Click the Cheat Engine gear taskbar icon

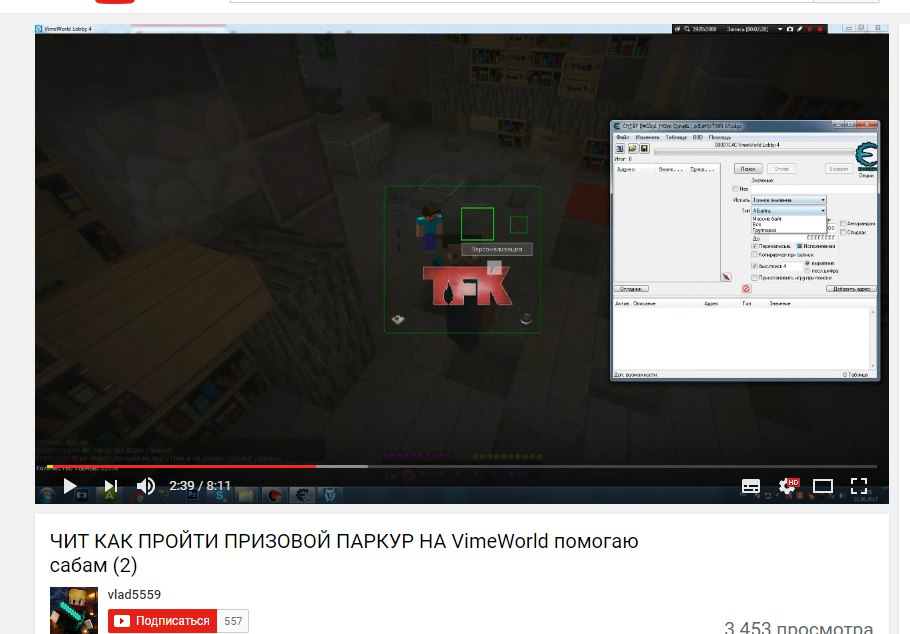[302, 495]
